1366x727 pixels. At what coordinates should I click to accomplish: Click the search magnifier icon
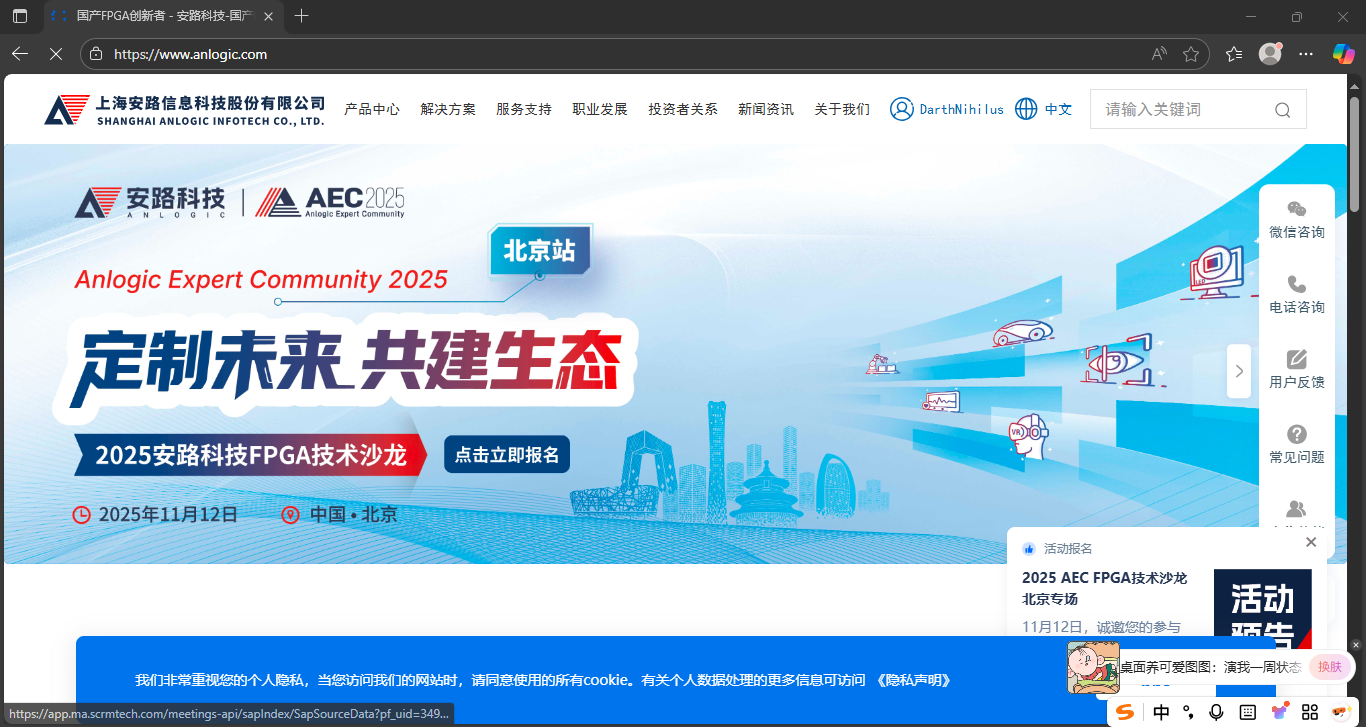[1282, 109]
